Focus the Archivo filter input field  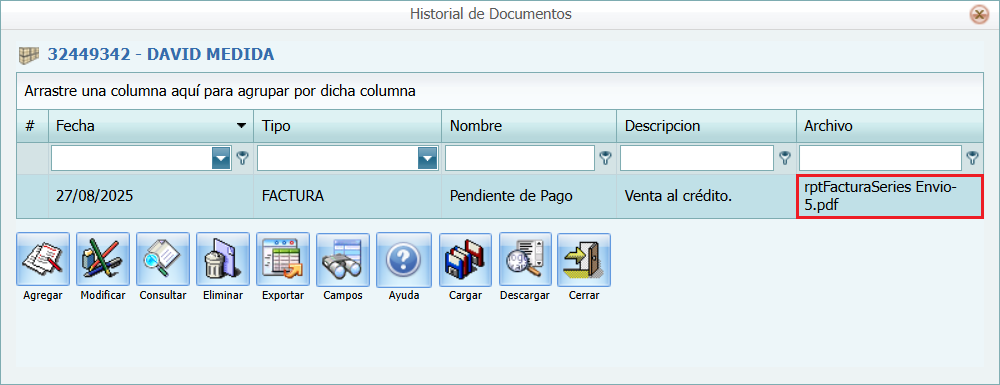pos(881,158)
